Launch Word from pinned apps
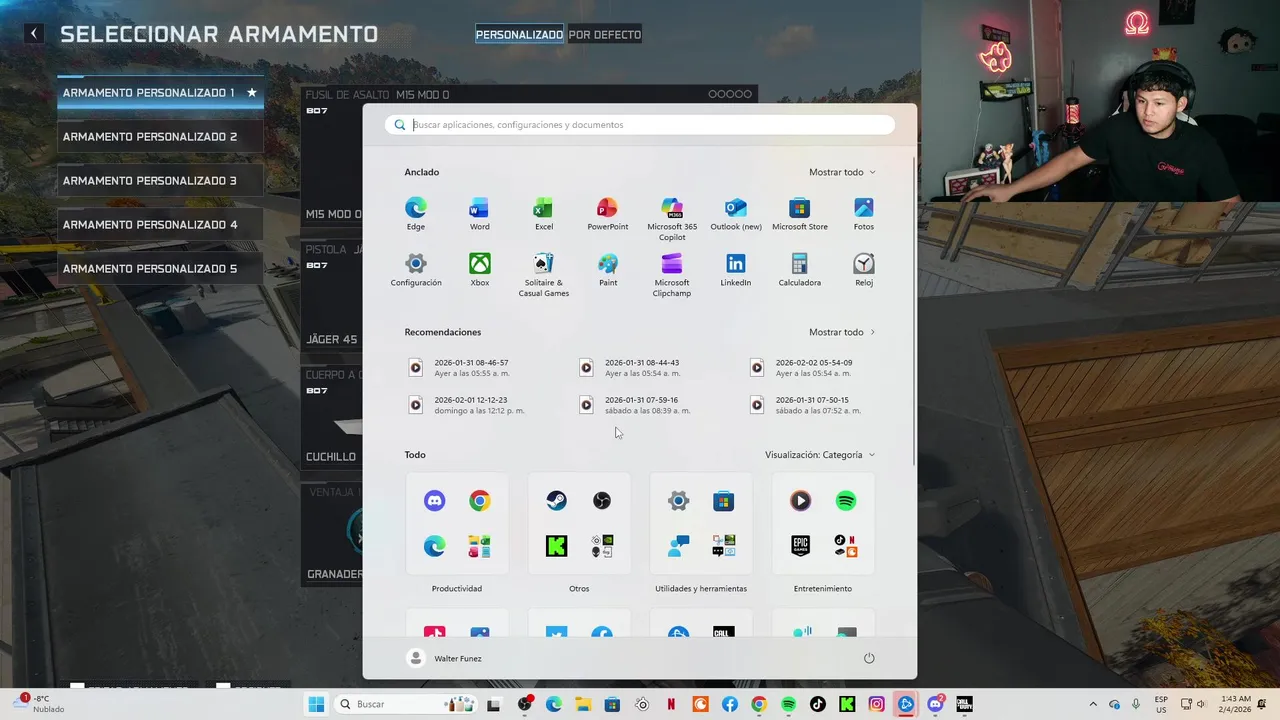Screen dimensions: 1280x720 click(x=480, y=214)
